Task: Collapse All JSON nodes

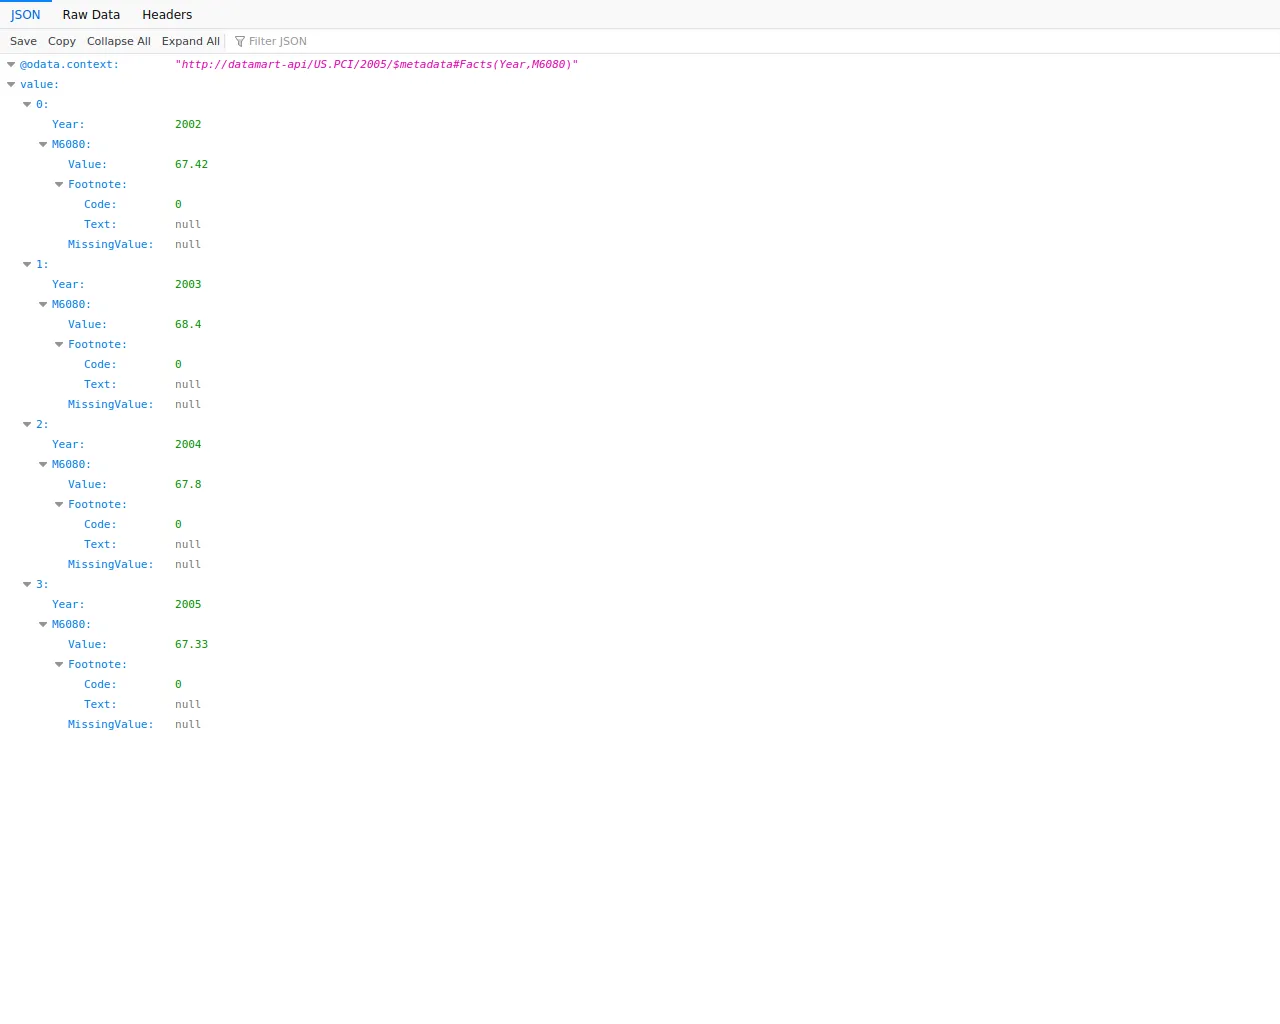Action: (x=119, y=41)
